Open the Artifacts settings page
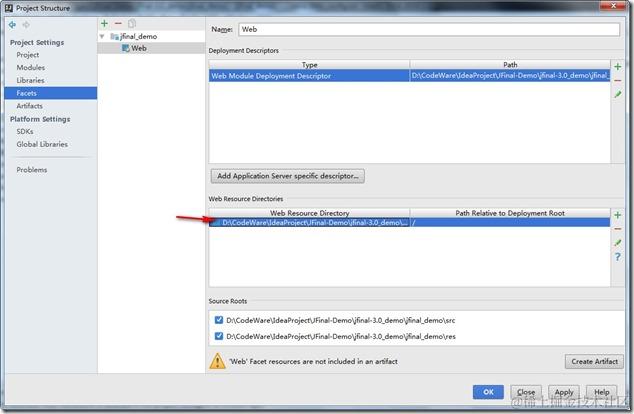 30,106
